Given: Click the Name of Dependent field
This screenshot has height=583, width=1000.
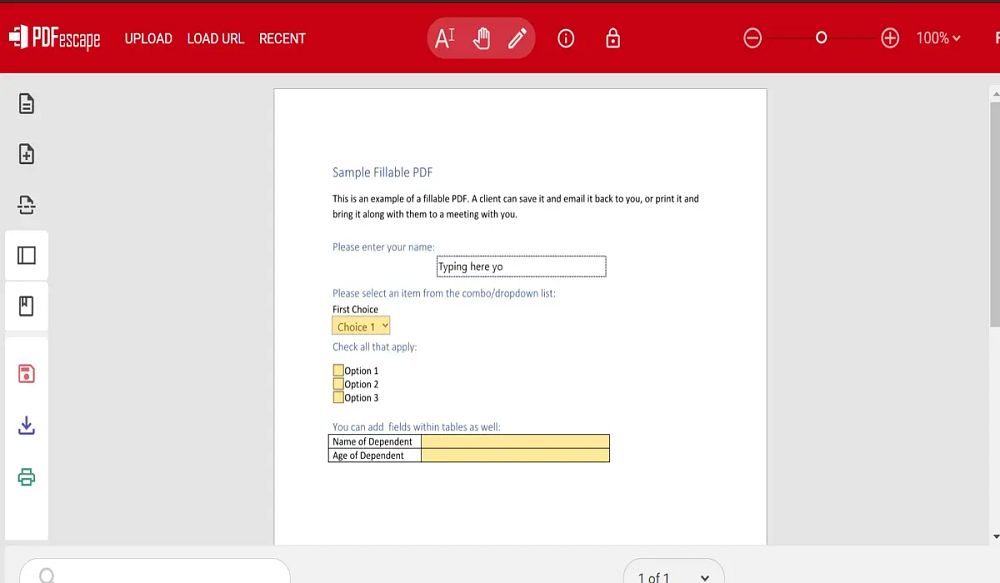Looking at the screenshot, I should (515, 441).
